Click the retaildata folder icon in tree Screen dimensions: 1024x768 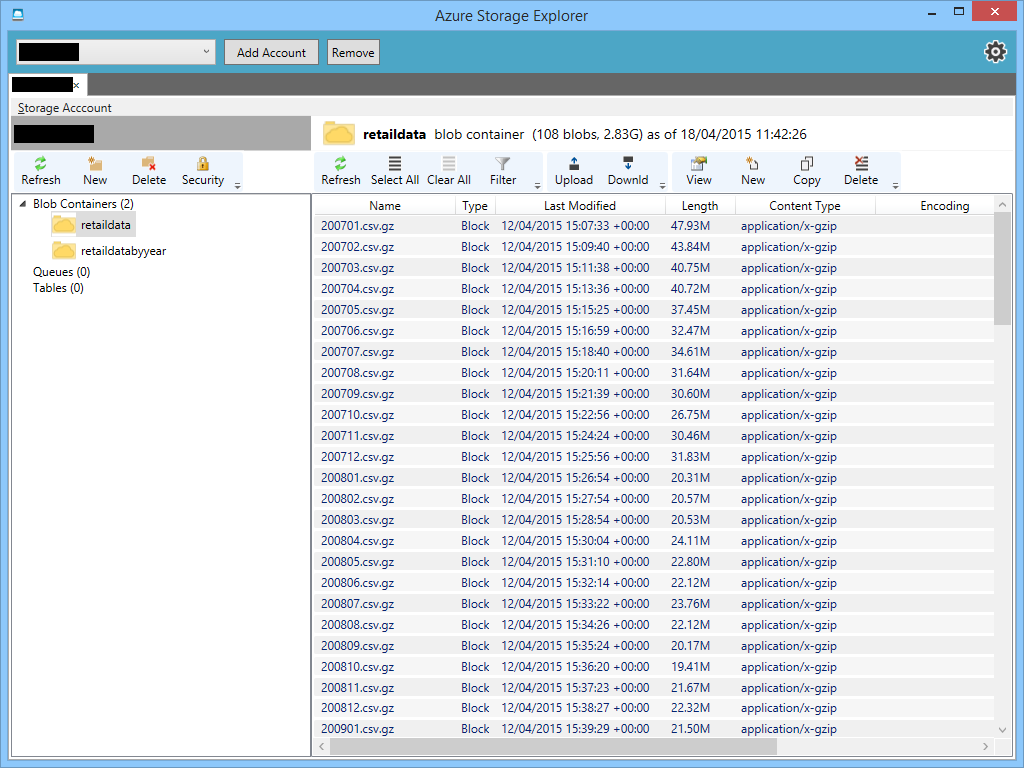[63, 225]
